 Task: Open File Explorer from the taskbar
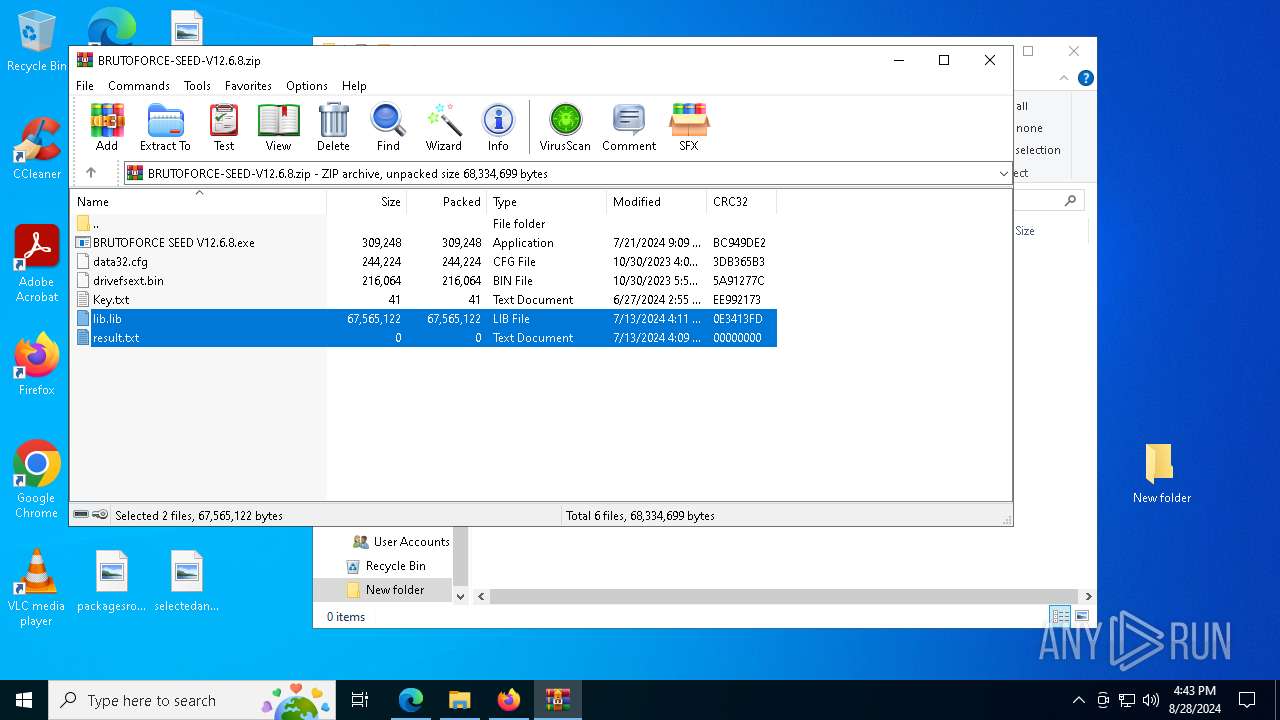(460, 700)
